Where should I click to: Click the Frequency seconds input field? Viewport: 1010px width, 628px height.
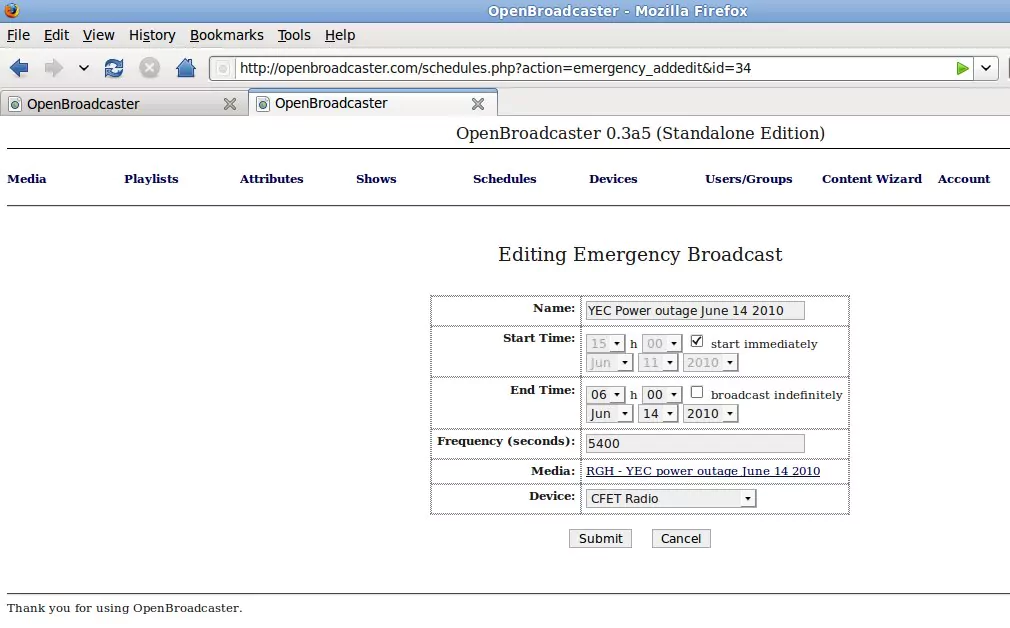(x=695, y=443)
